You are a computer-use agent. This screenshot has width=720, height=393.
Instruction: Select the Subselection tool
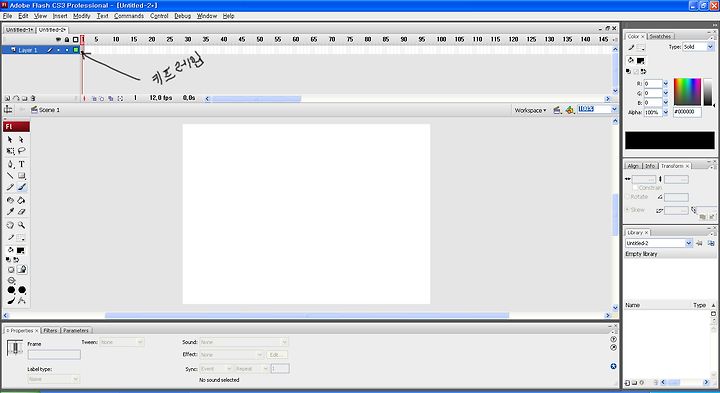(x=21, y=140)
